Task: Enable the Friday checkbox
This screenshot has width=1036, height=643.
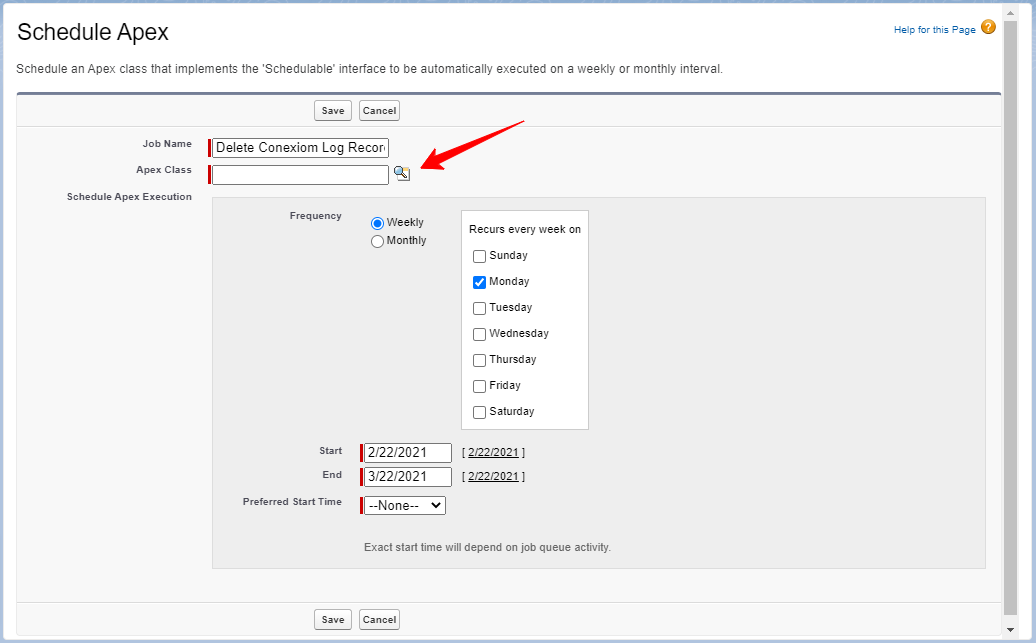Action: (x=479, y=385)
